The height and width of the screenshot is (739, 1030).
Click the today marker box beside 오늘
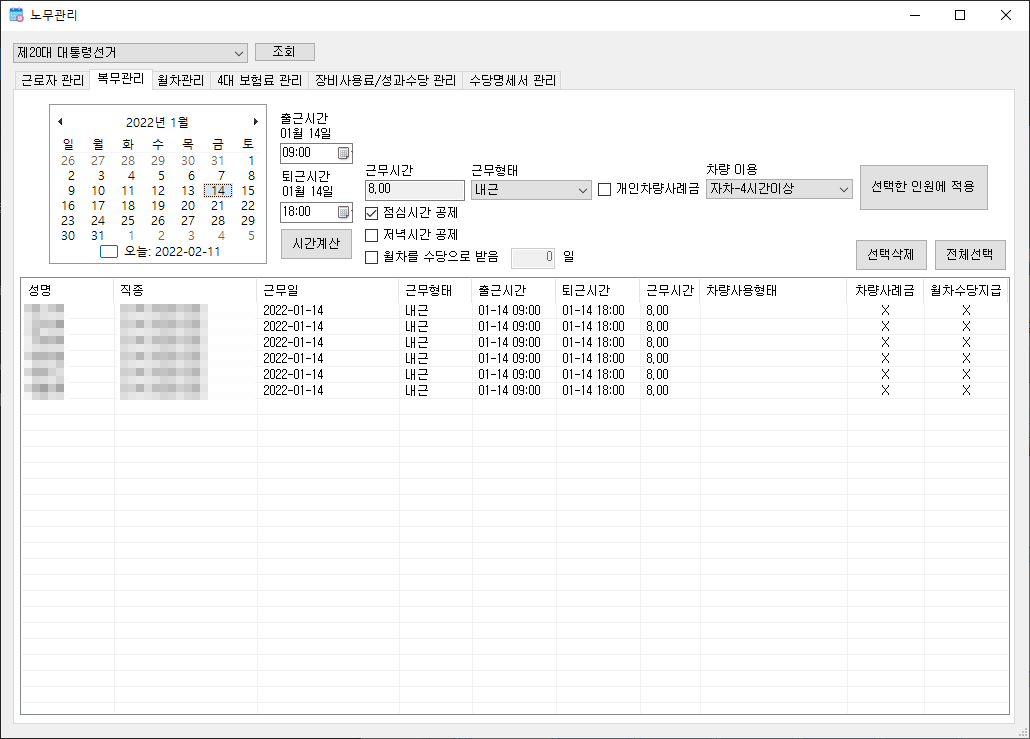tap(109, 252)
